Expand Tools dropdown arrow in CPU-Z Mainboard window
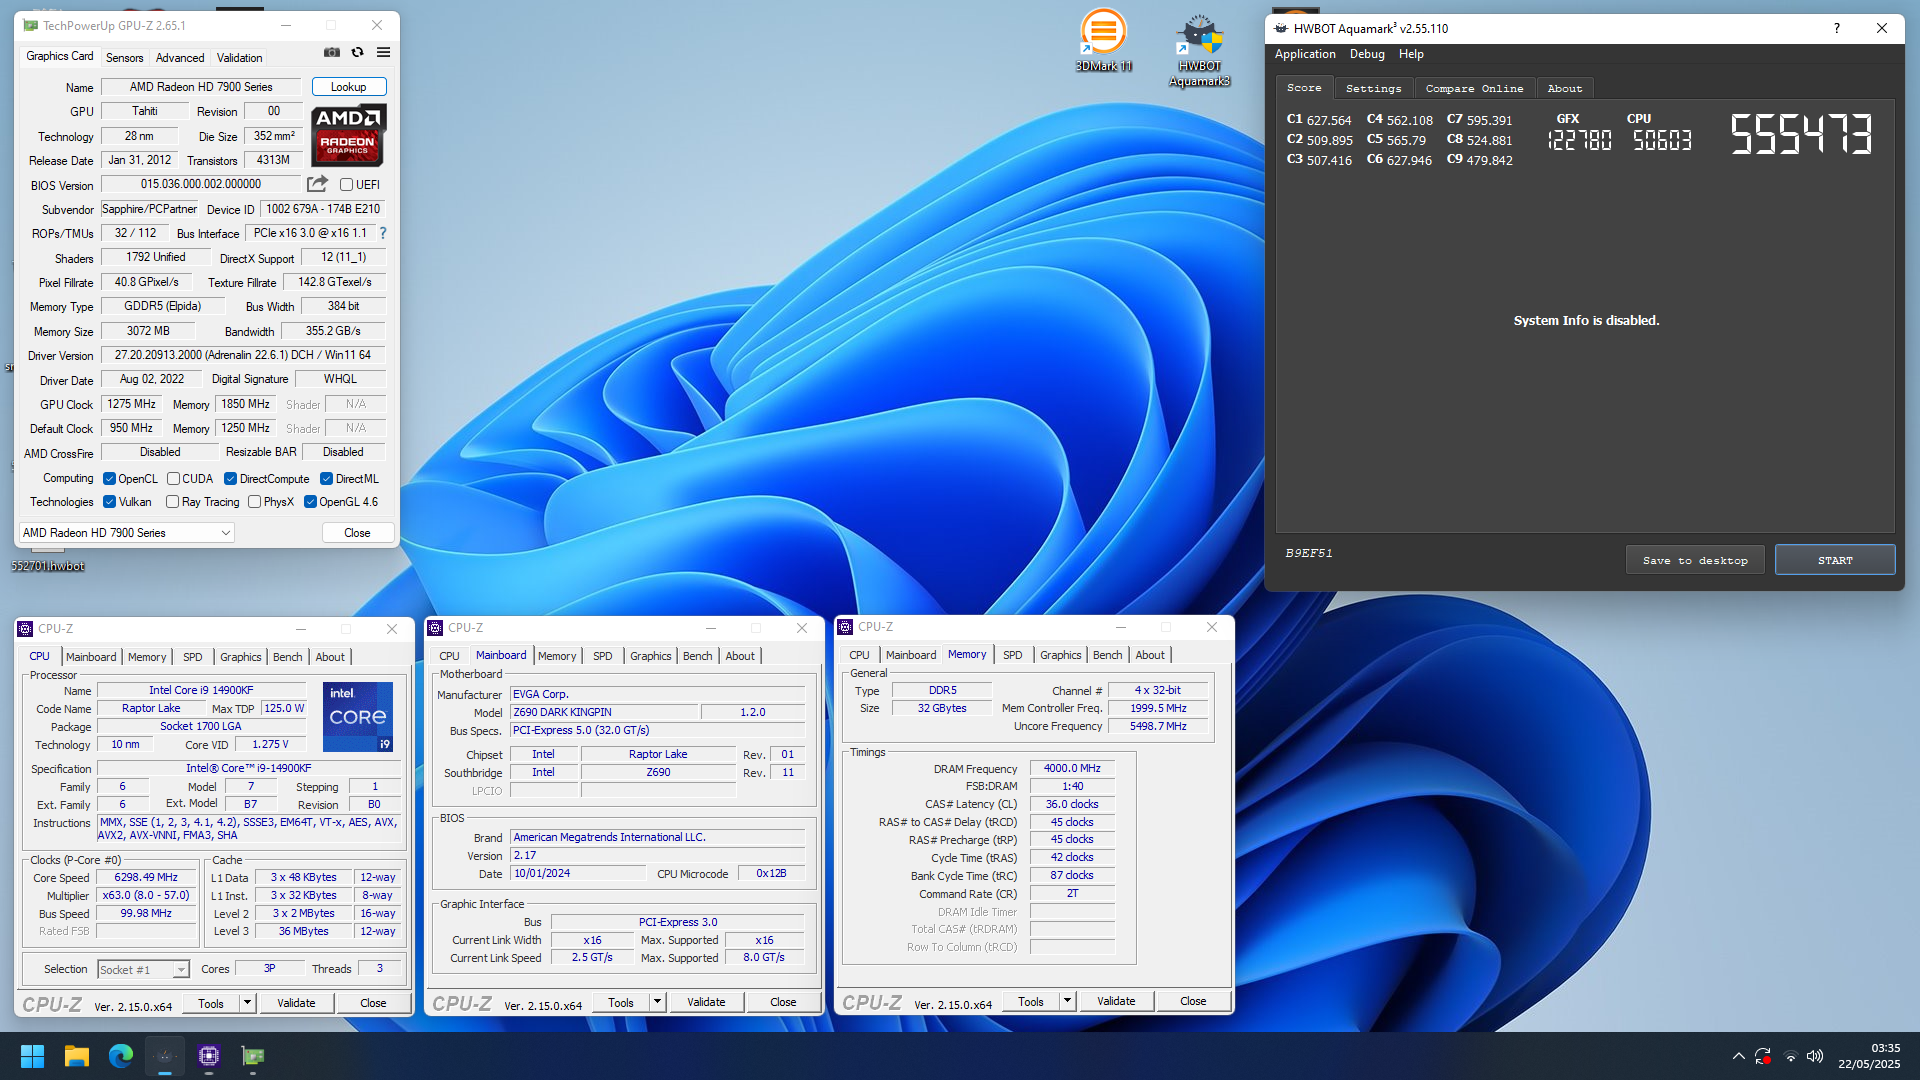This screenshot has height=1080, width=1920. 657,1001
